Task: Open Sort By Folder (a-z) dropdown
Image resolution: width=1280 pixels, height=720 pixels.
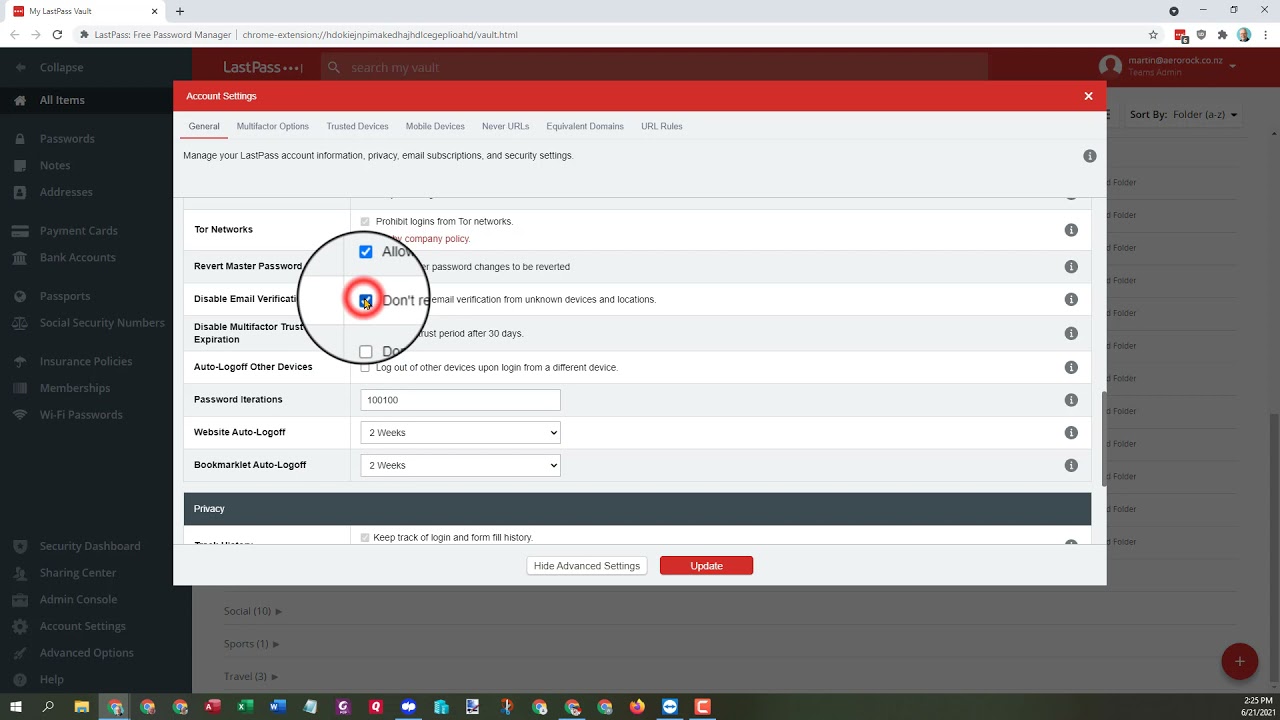Action: click(x=1185, y=115)
